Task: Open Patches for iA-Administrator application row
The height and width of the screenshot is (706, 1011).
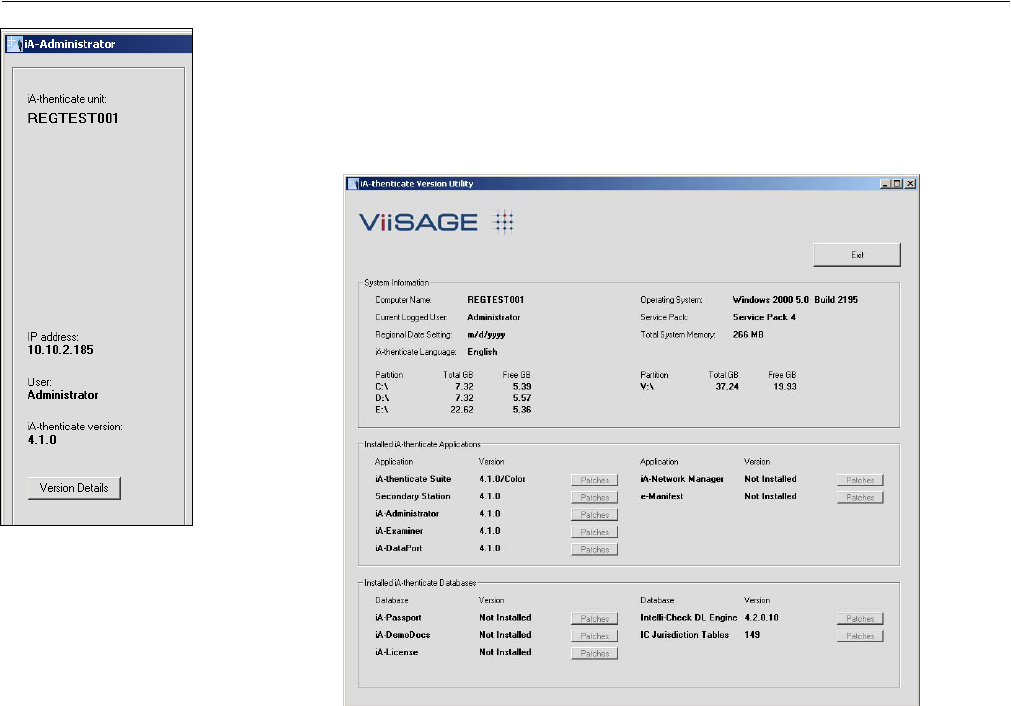Action: (594, 515)
